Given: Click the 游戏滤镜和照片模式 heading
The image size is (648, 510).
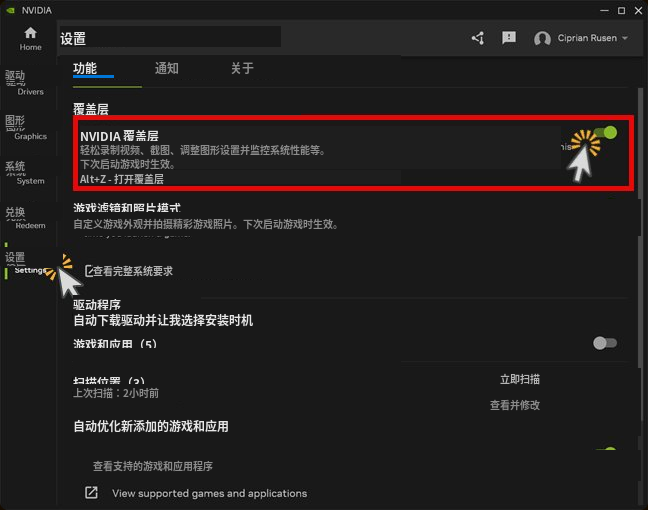Looking at the screenshot, I should coord(127,207).
